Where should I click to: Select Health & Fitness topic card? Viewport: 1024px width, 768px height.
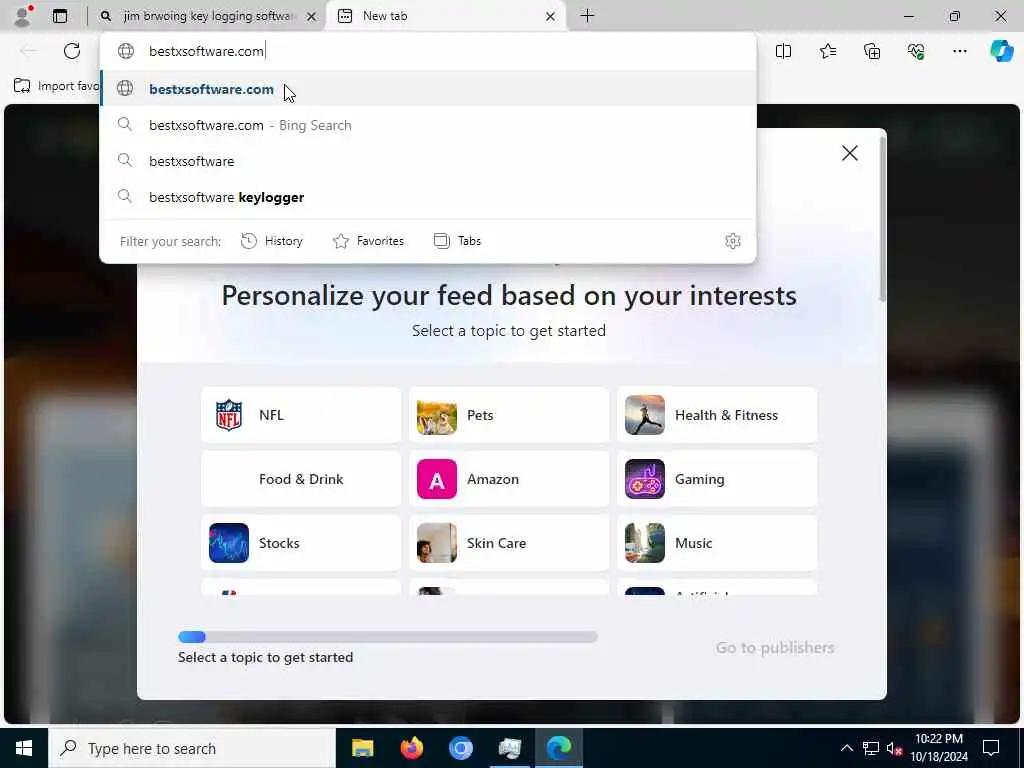tap(717, 415)
